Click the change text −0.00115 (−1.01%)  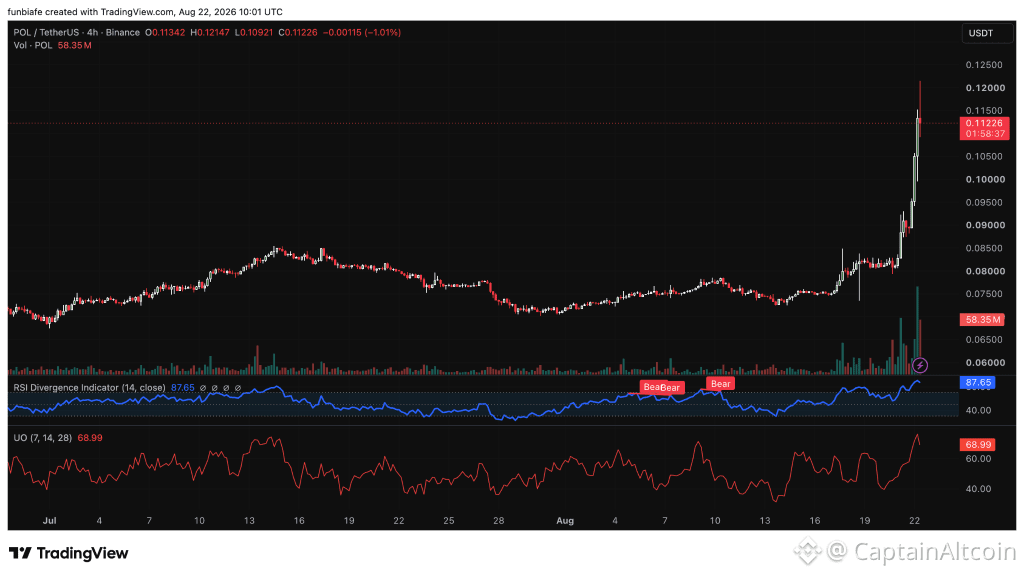362,32
